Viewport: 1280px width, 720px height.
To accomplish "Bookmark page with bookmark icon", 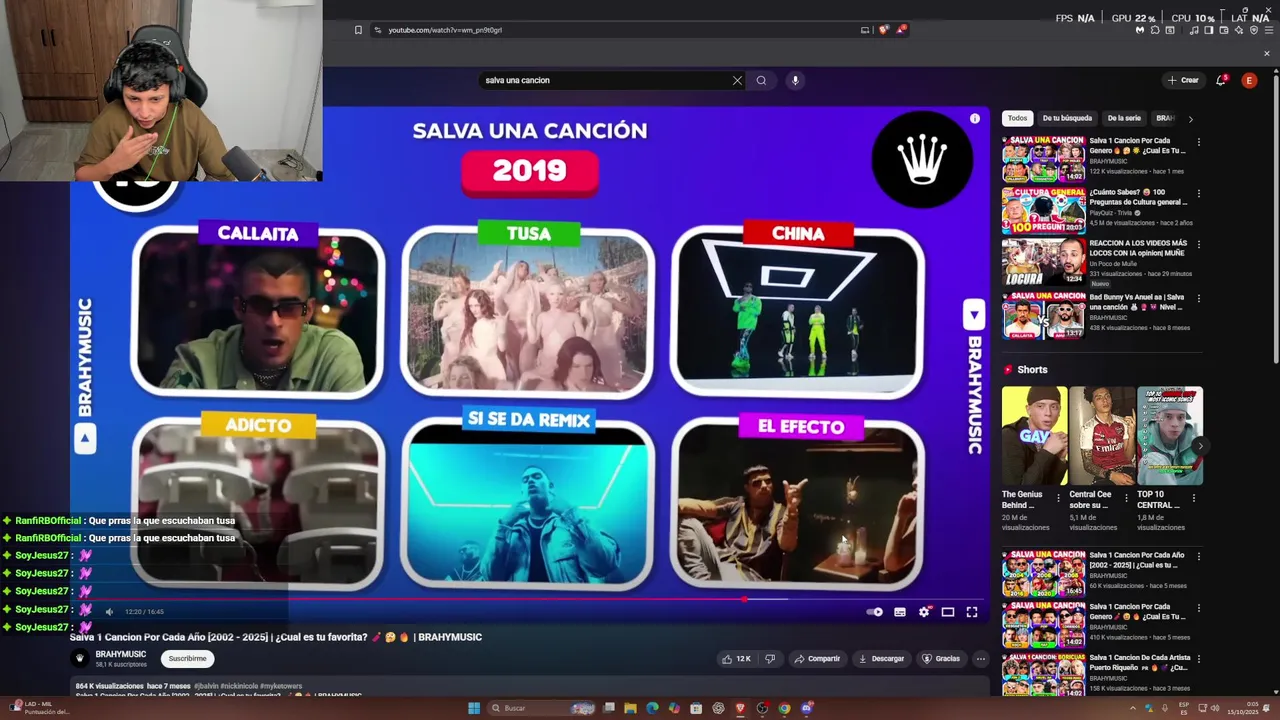I will click(358, 30).
